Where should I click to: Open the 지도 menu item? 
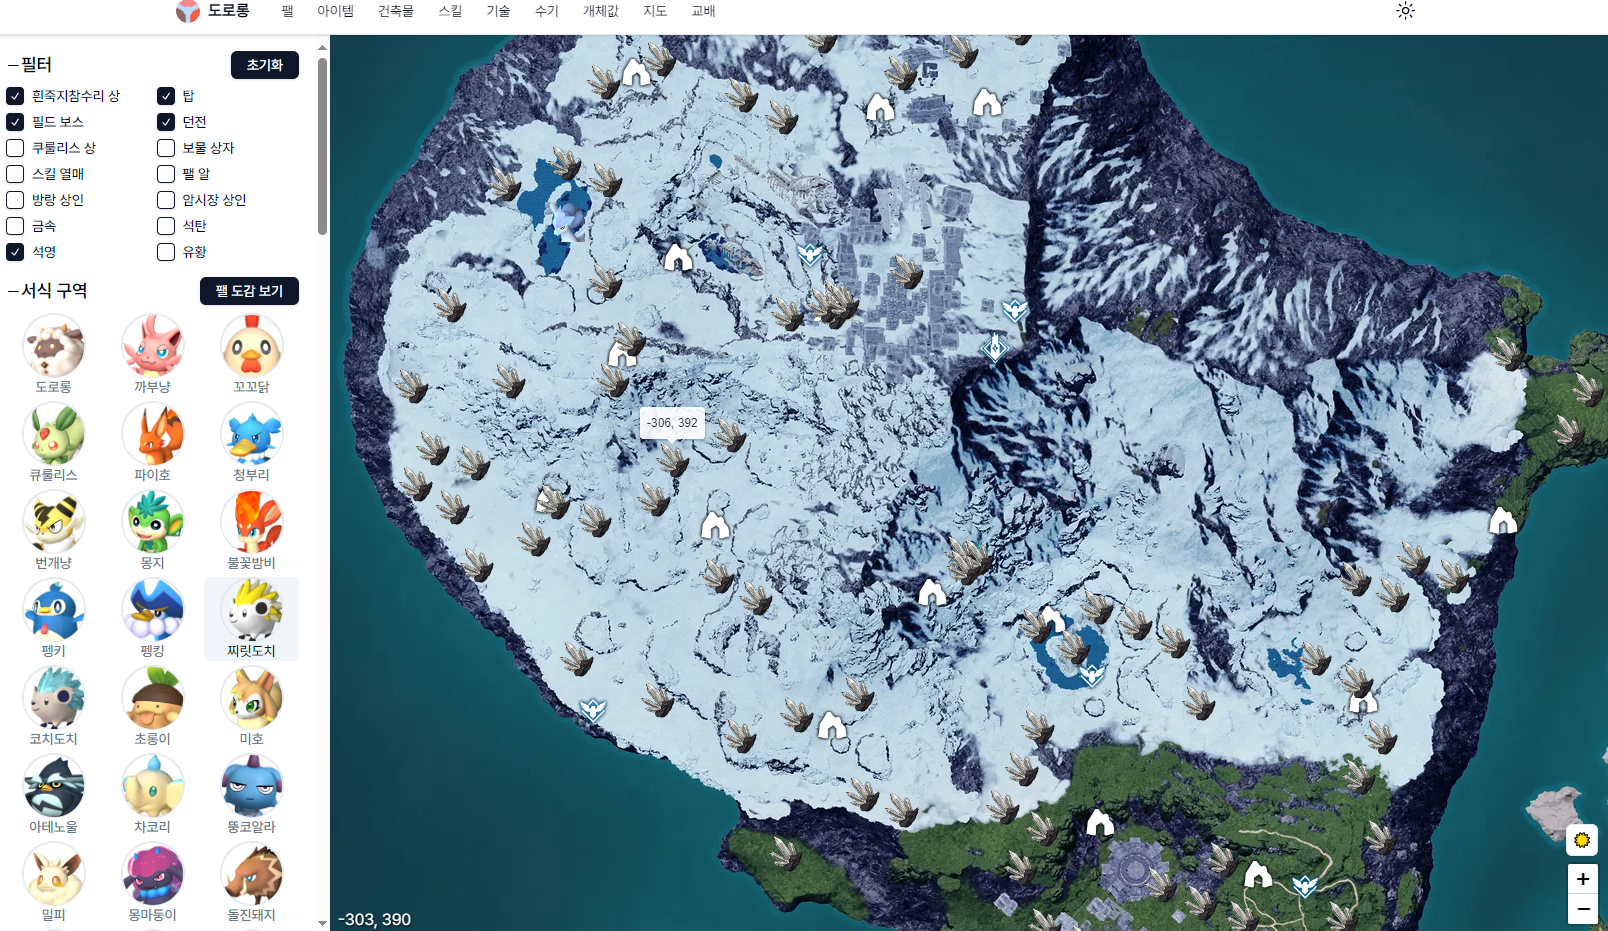click(655, 11)
